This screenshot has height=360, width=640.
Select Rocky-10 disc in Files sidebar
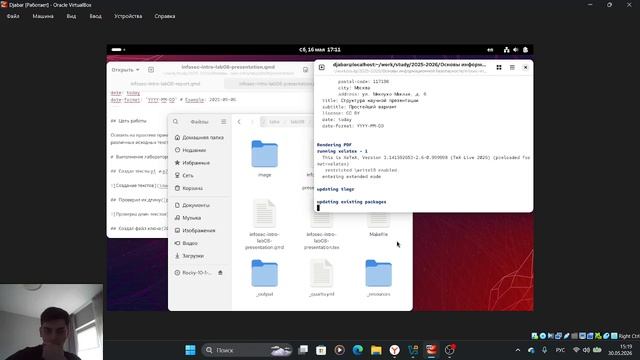[193, 273]
